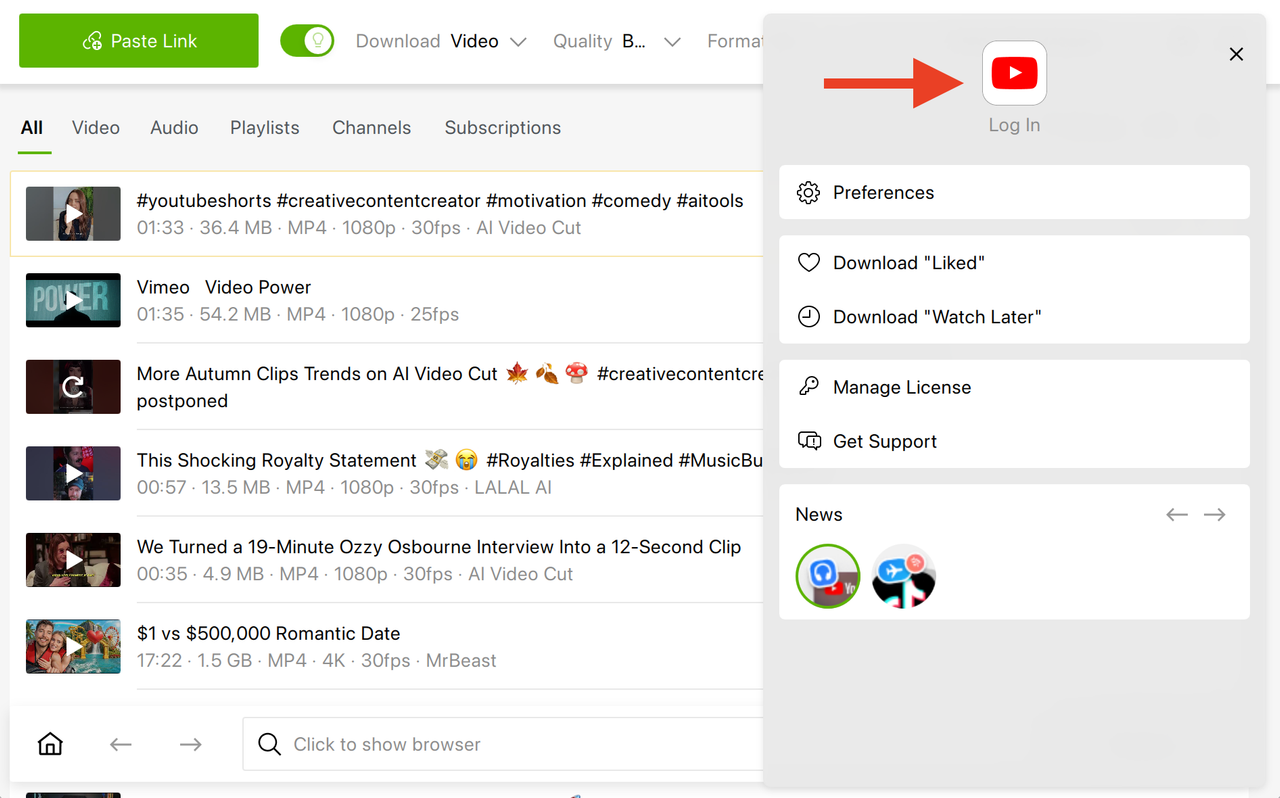The width and height of the screenshot is (1280, 798).
Task: Click the Log In link
Action: click(x=1014, y=125)
